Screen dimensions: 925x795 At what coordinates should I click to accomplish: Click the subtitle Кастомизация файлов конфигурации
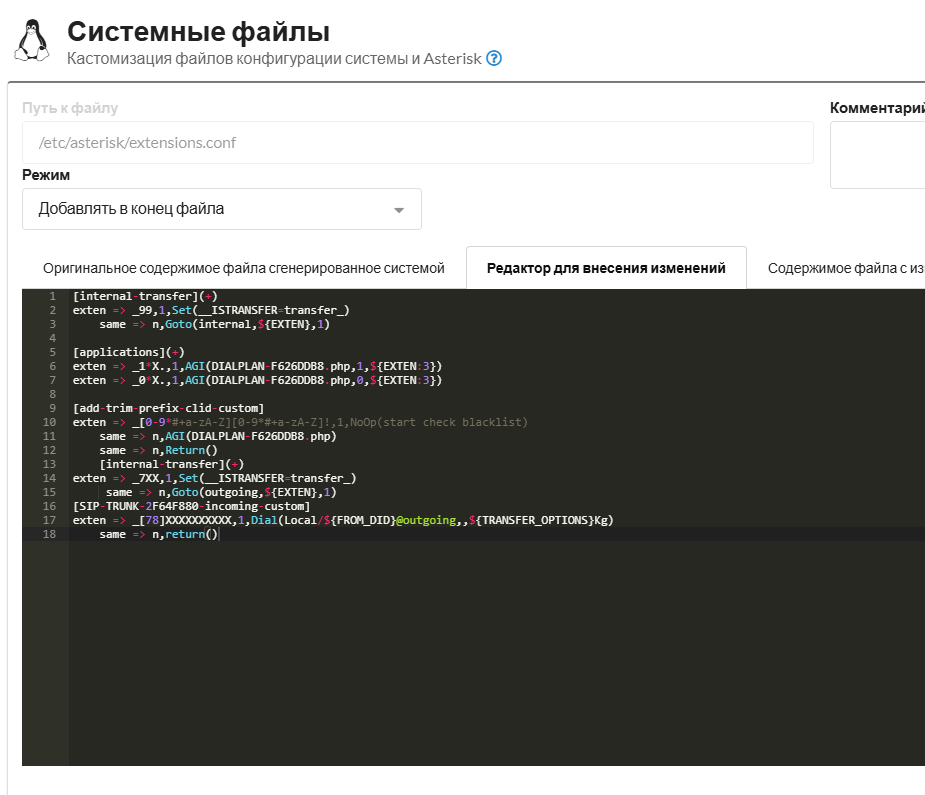pos(274,58)
